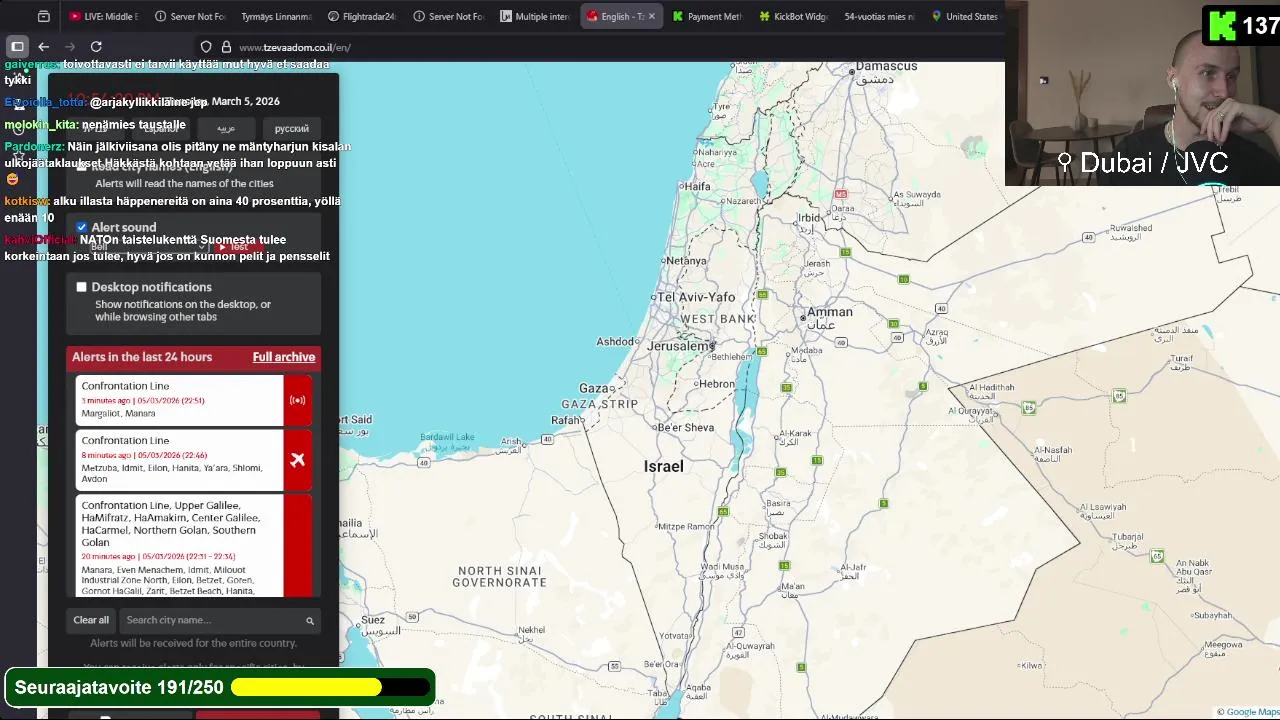The height and width of the screenshot is (720, 1280).
Task: Open the tab overview icon in tab bar
Action: click(x=43, y=16)
